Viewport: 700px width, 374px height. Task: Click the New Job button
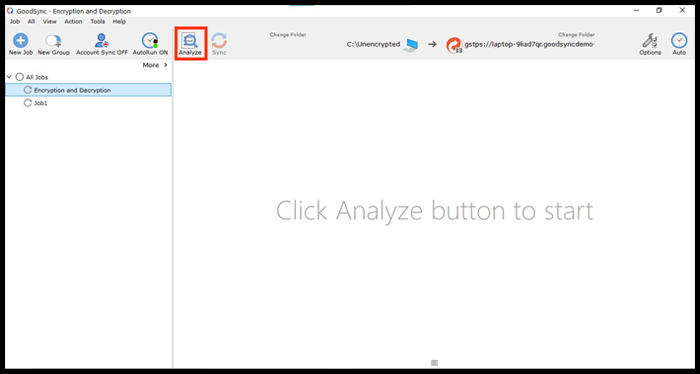(21, 44)
